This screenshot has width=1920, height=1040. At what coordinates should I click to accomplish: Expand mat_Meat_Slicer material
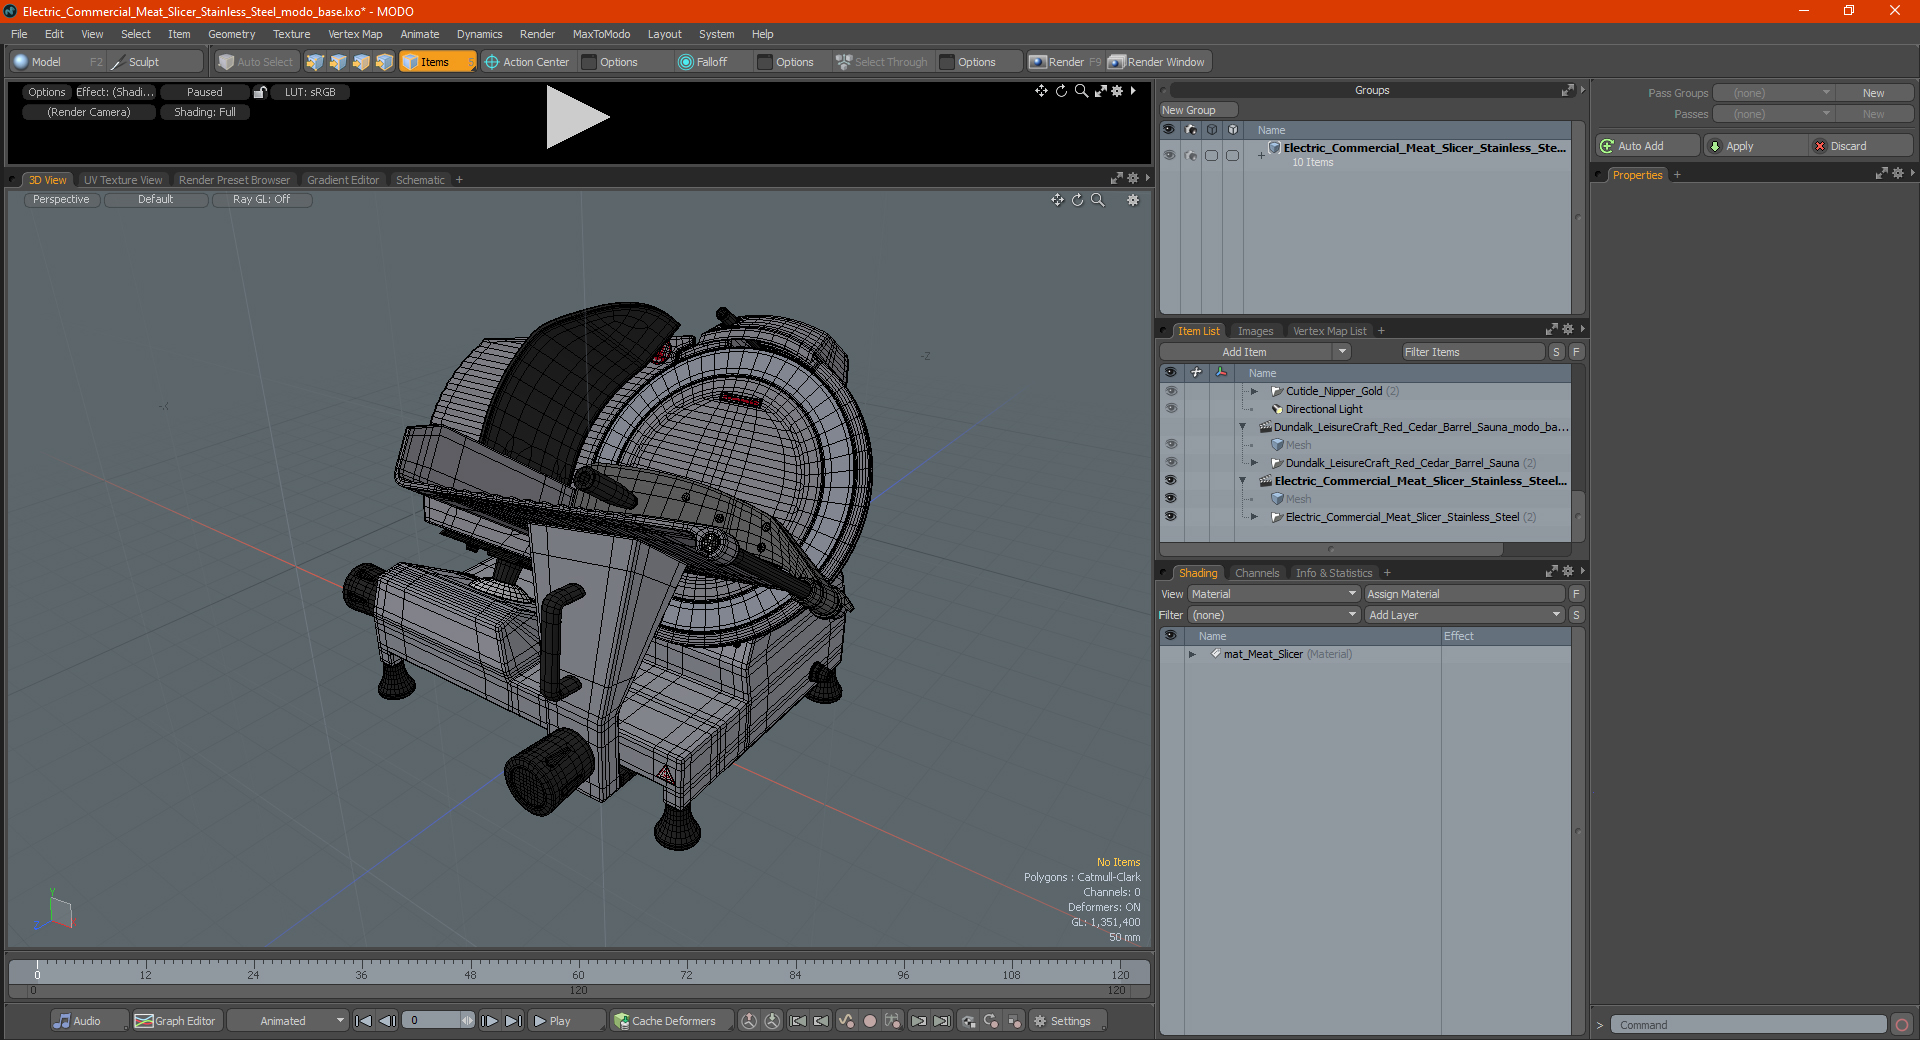tap(1192, 654)
